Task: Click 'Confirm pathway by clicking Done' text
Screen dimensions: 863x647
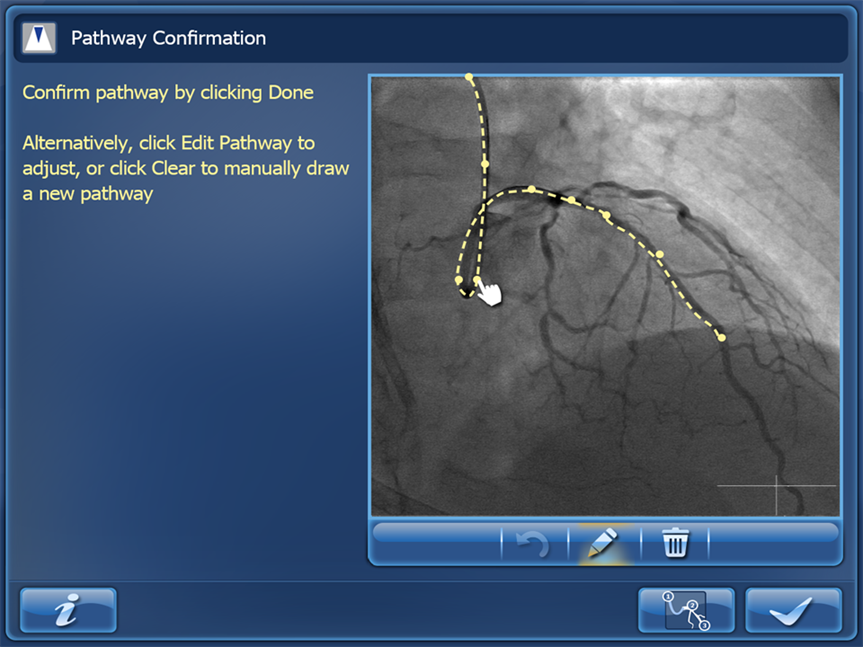Action: (168, 92)
